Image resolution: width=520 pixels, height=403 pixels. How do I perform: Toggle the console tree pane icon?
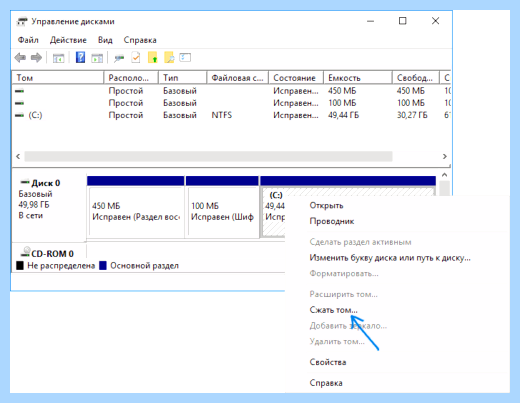tap(58, 58)
